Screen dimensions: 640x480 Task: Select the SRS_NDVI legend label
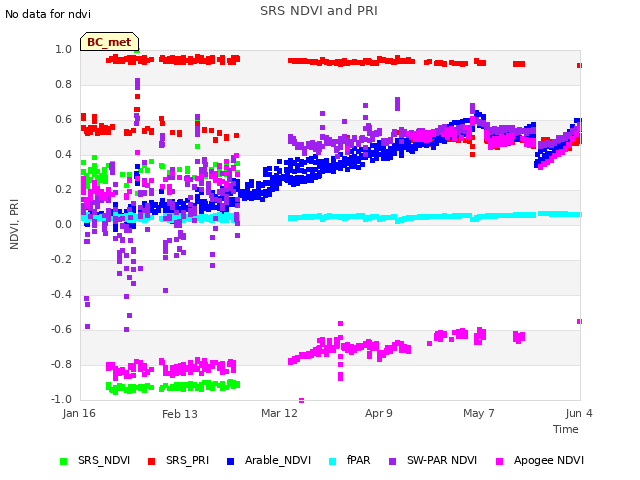[104, 460]
